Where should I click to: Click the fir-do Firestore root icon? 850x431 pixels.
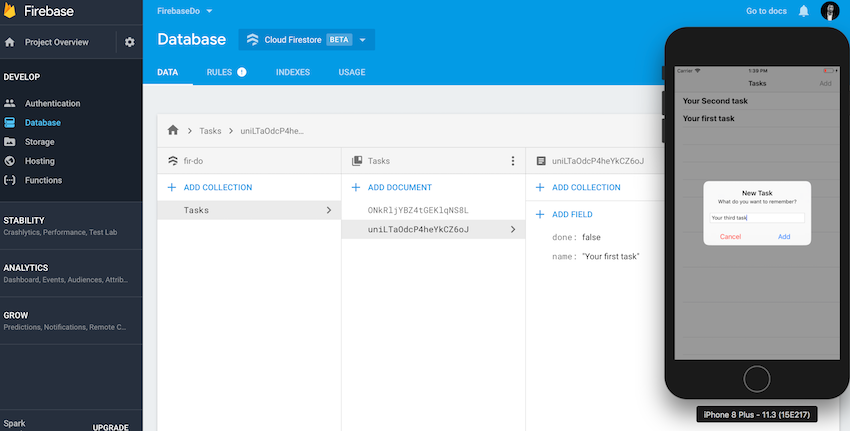coord(172,161)
